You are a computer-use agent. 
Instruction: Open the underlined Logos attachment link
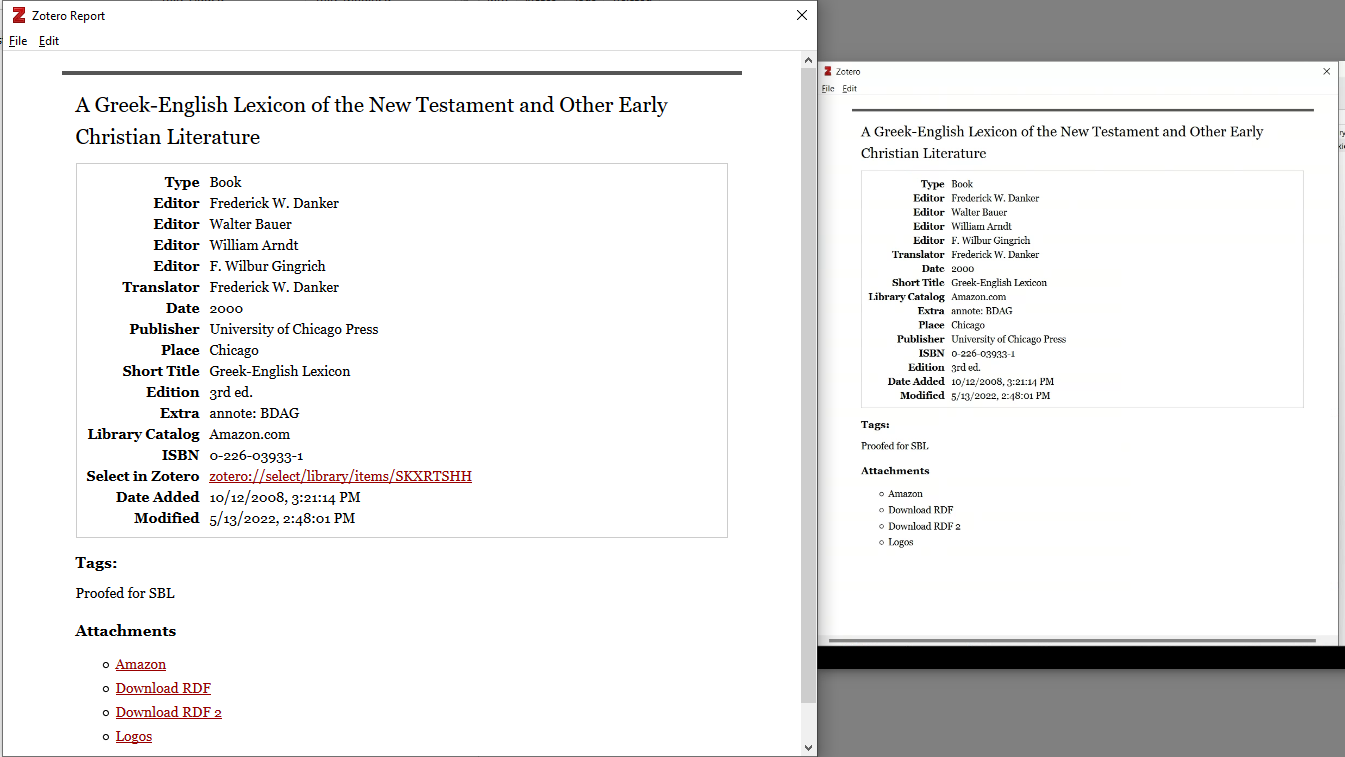click(x=133, y=736)
